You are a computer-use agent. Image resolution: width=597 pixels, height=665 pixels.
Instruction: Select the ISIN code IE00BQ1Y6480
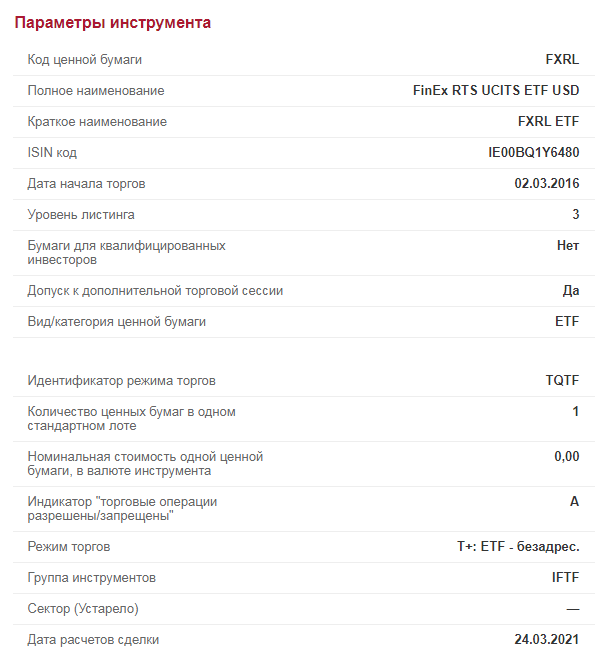click(533, 152)
